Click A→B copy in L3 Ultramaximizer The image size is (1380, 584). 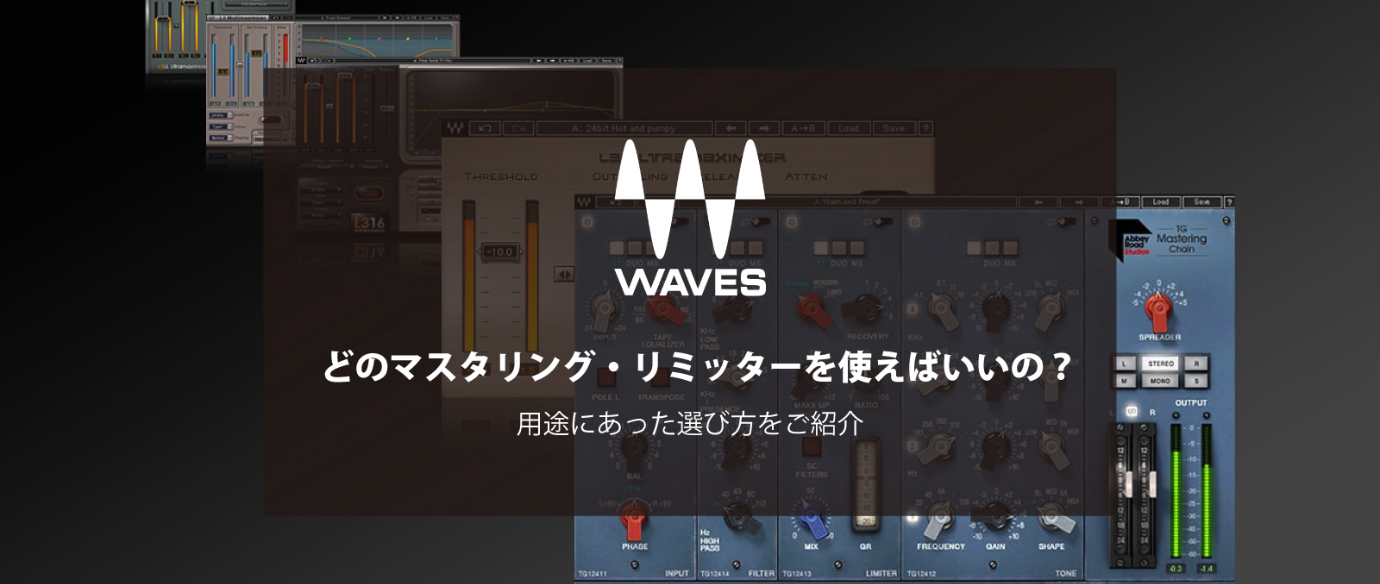coord(802,128)
